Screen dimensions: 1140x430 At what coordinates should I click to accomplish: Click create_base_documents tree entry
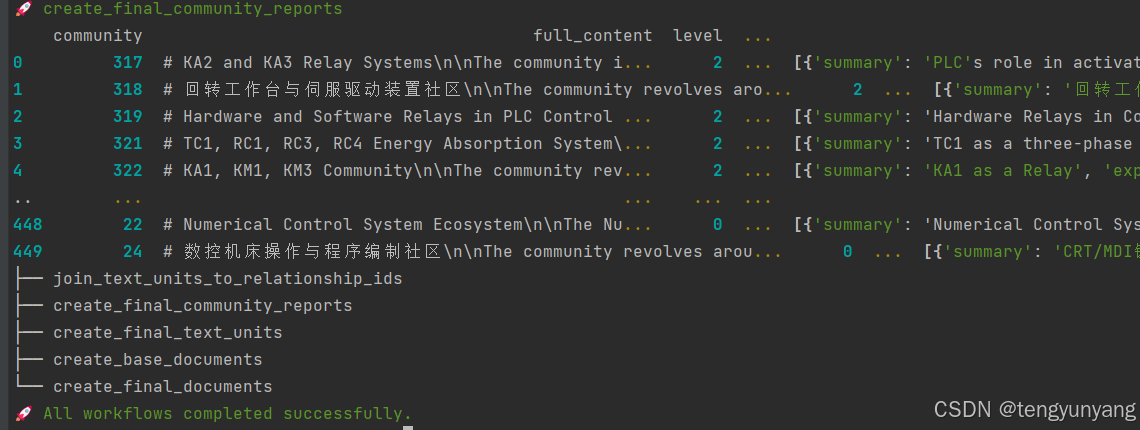tap(158, 359)
